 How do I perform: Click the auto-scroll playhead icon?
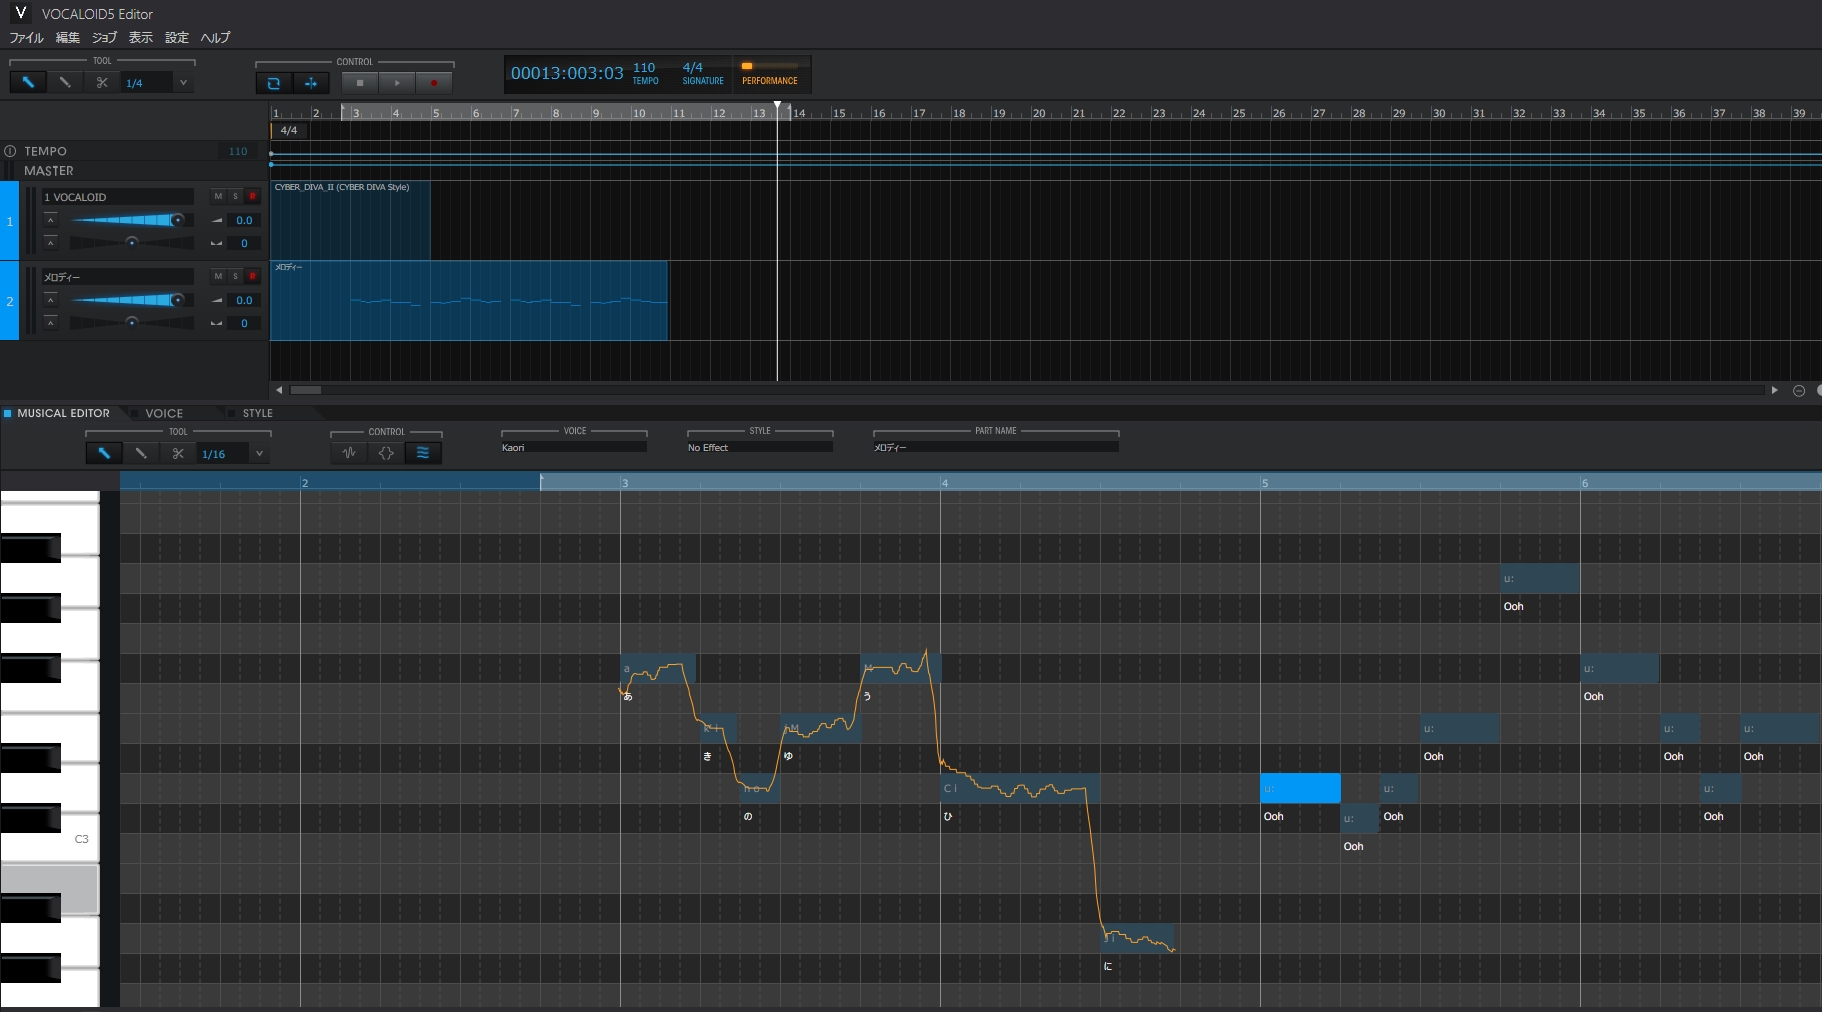312,83
